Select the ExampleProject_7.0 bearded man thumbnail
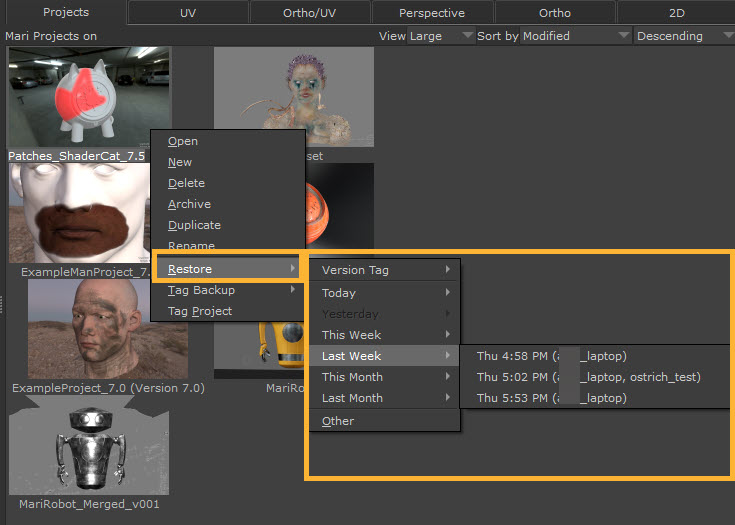 [x=82, y=328]
